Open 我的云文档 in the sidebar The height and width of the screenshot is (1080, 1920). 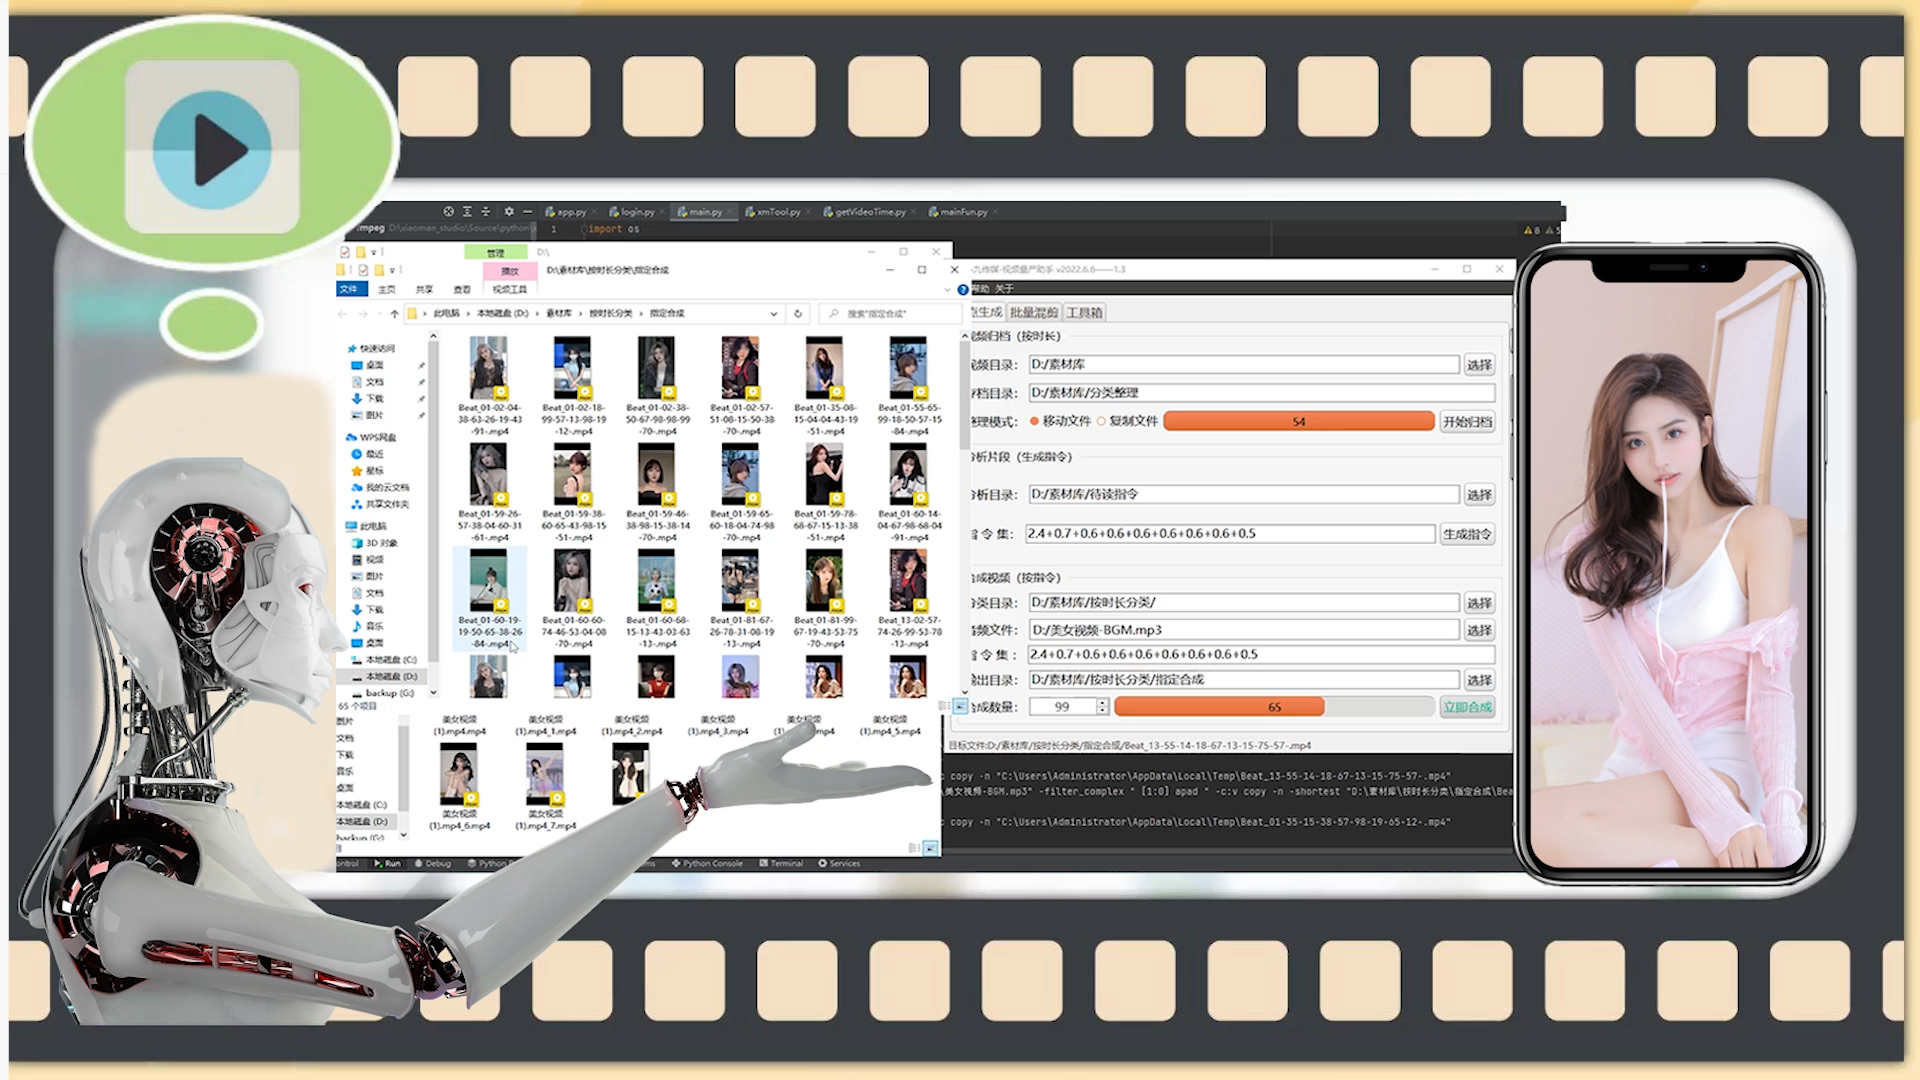(380, 488)
